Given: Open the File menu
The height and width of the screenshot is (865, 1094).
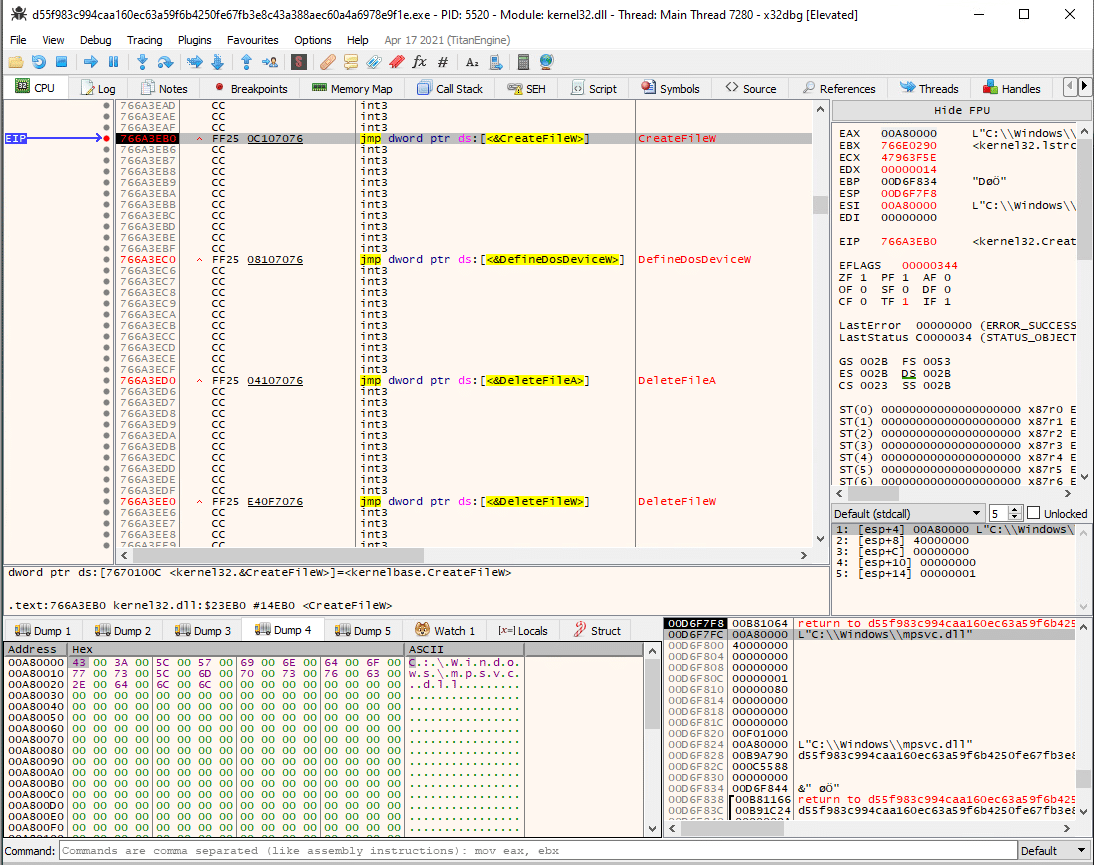Looking at the screenshot, I should [18, 40].
